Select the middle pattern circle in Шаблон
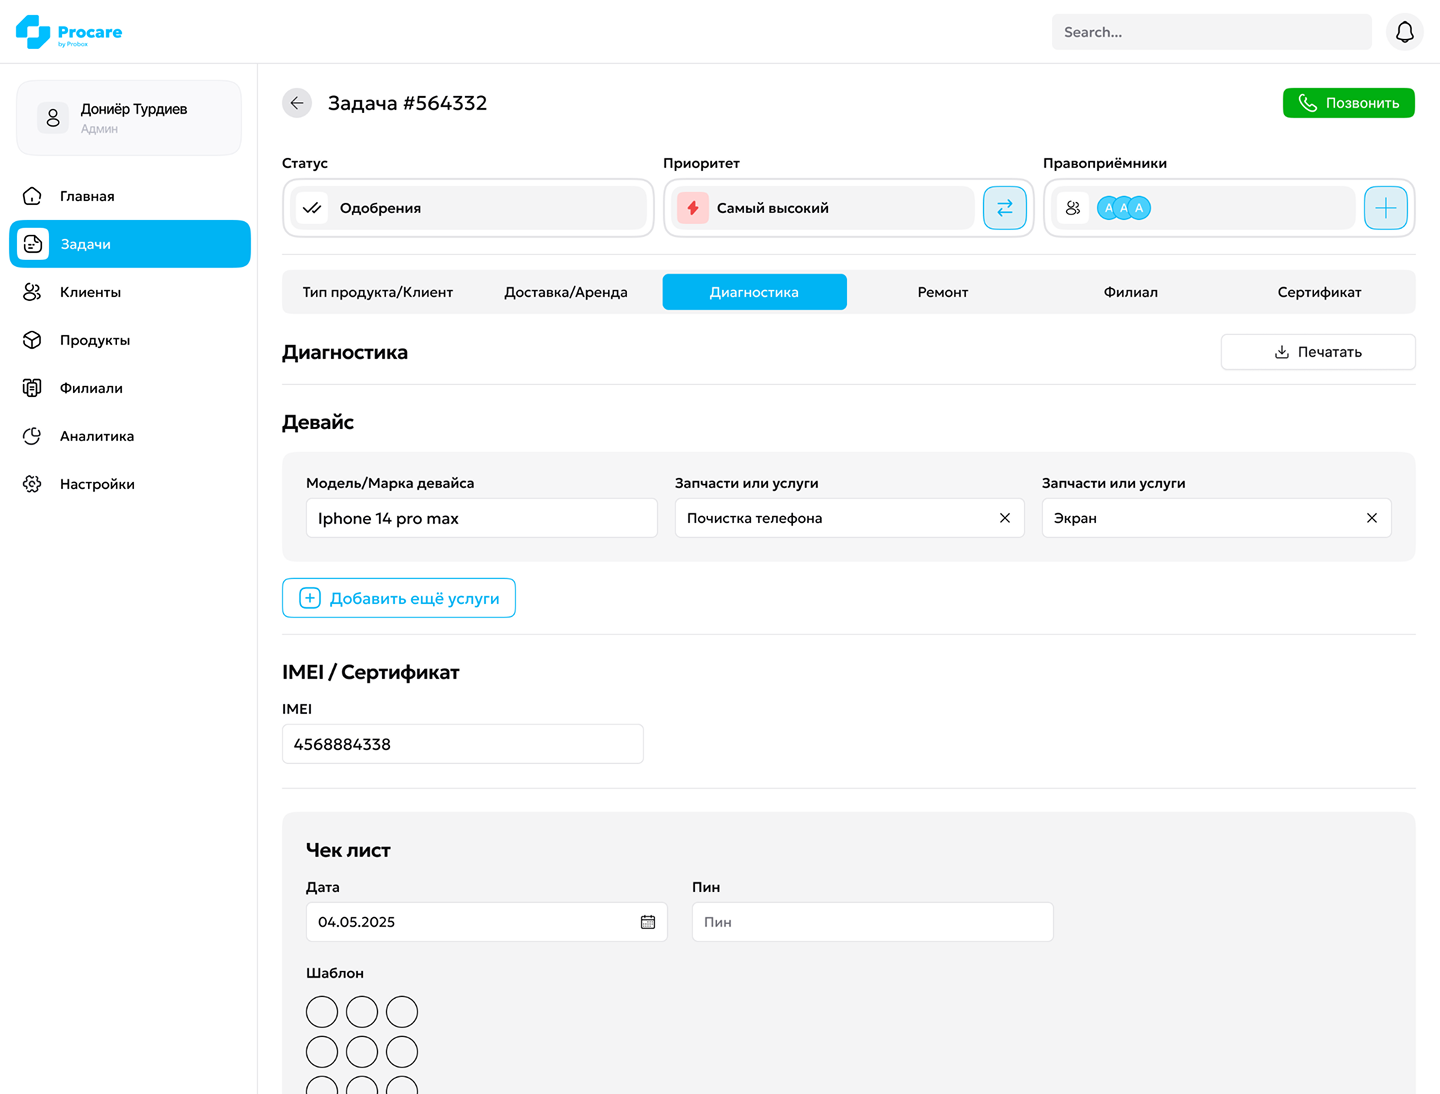Screen dimensions: 1440x1094 pos(362,1052)
